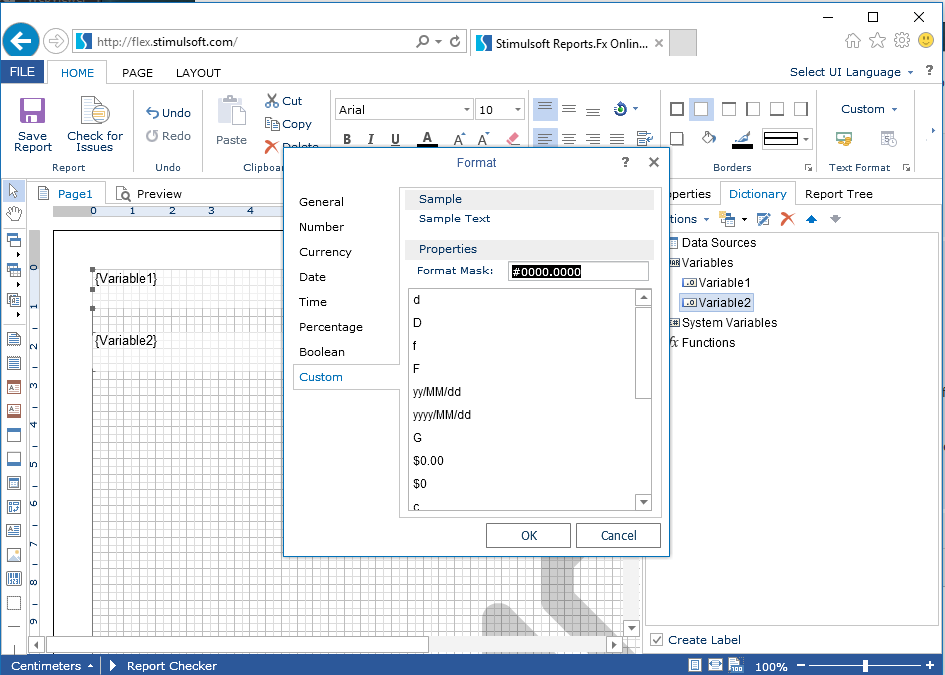Toggle italic text formatting
Screen dimensions: 945x675
click(371, 140)
